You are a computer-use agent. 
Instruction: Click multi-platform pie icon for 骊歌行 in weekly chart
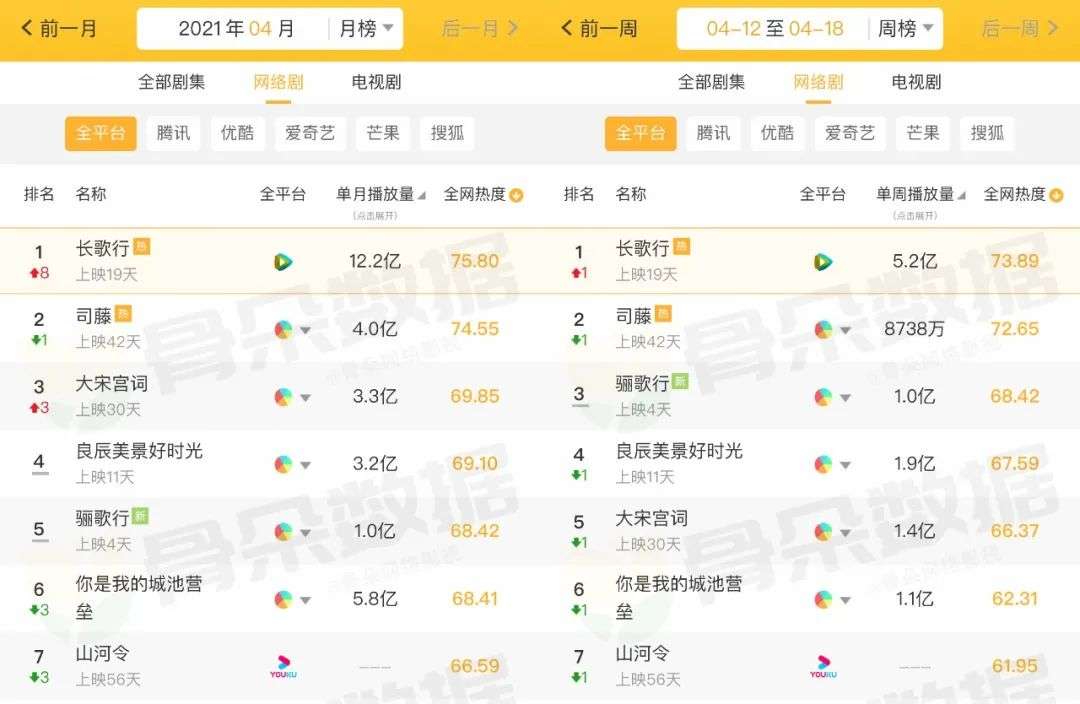coord(824,397)
